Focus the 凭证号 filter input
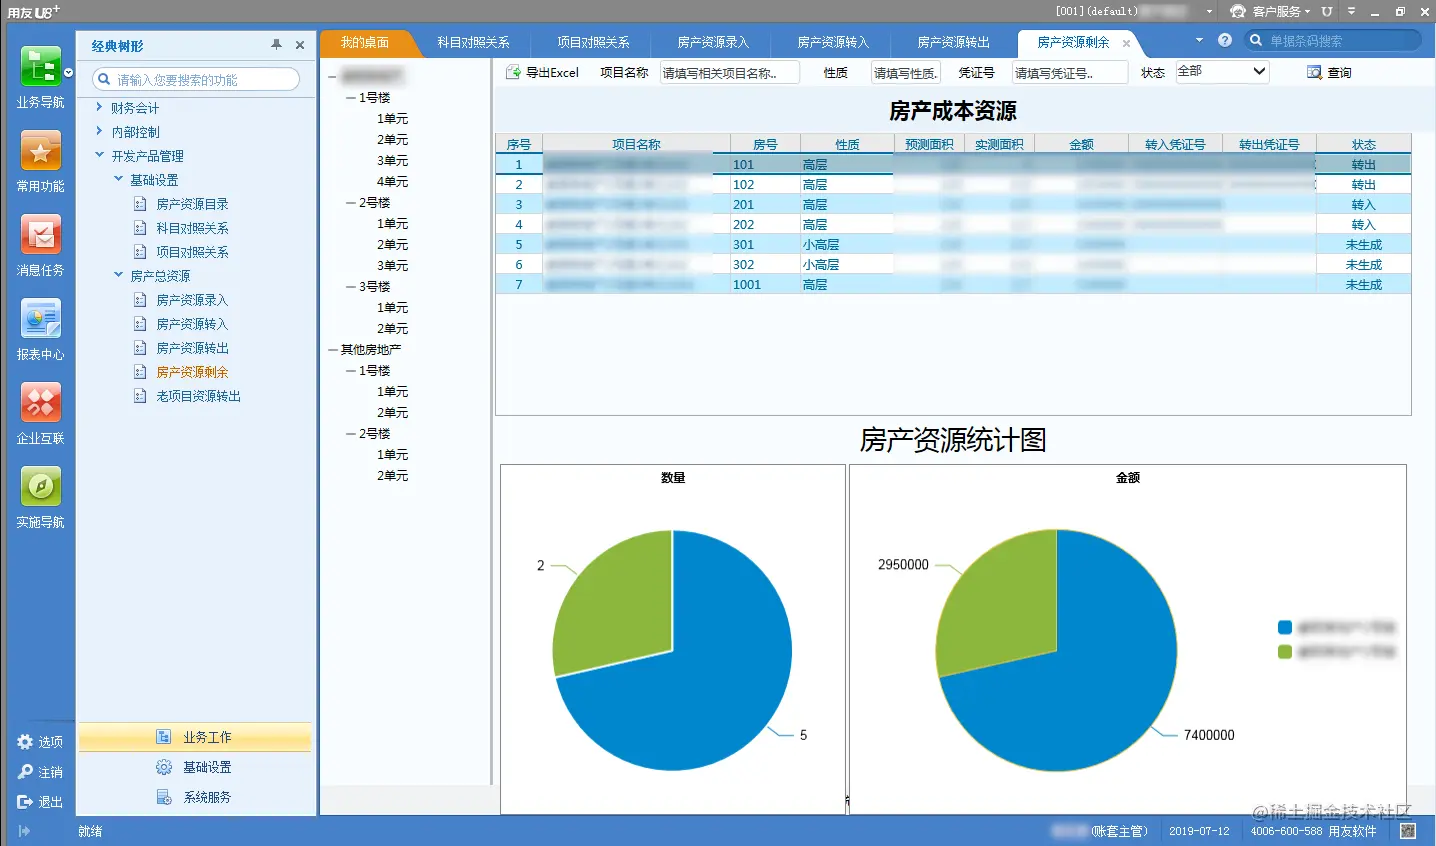 [x=1069, y=72]
